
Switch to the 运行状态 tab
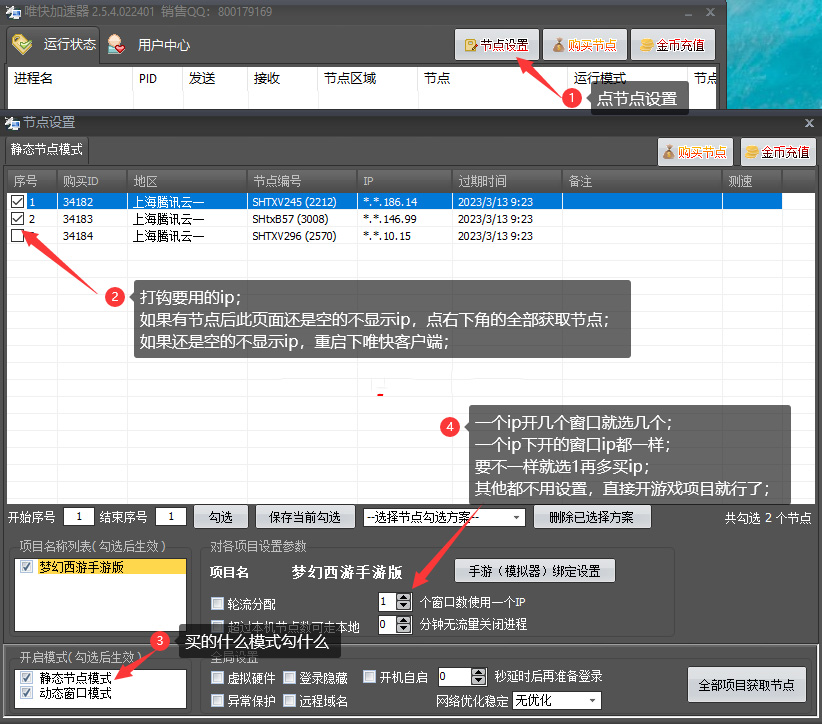click(54, 45)
